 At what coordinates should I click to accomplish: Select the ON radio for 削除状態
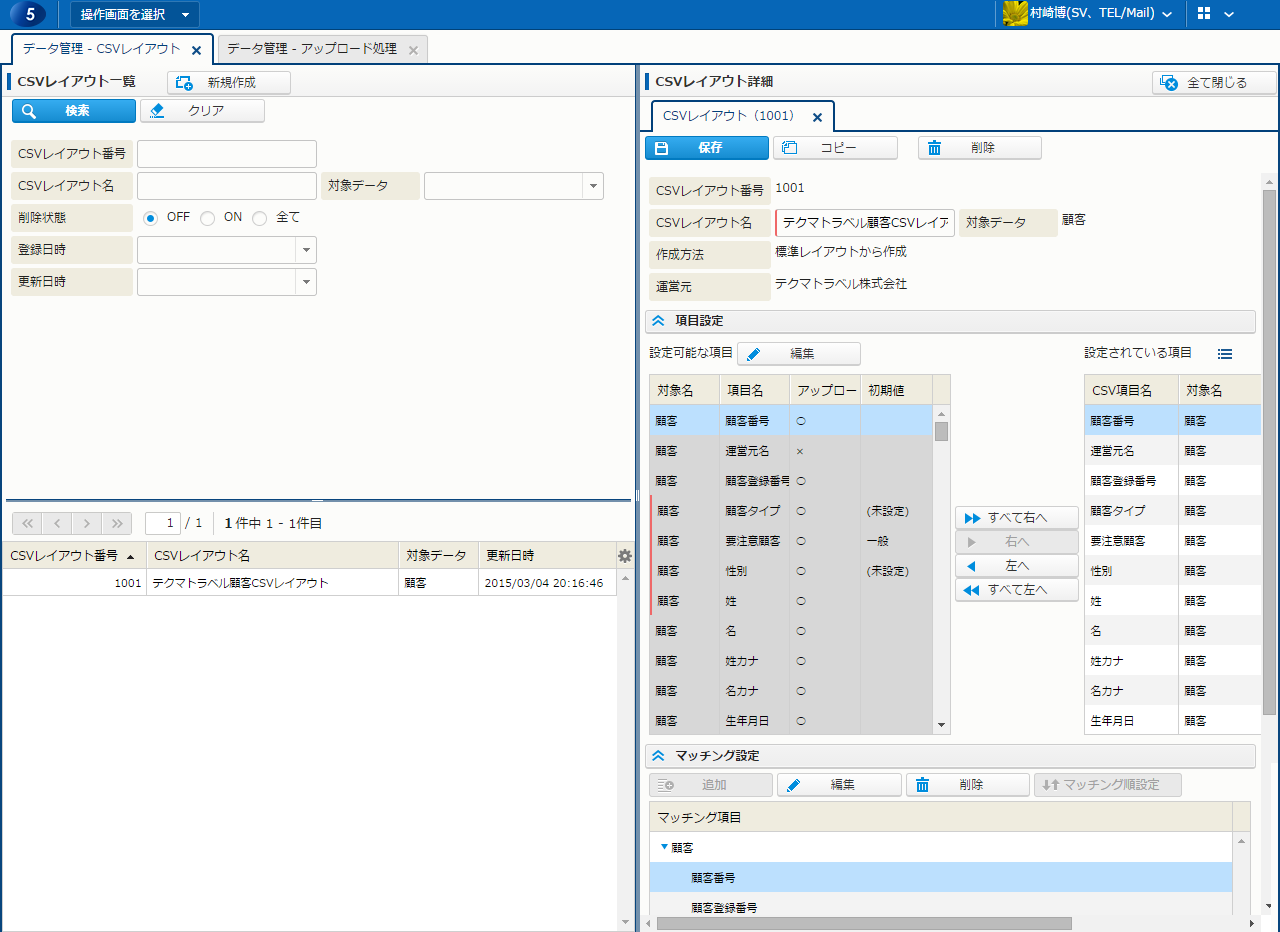click(x=208, y=218)
